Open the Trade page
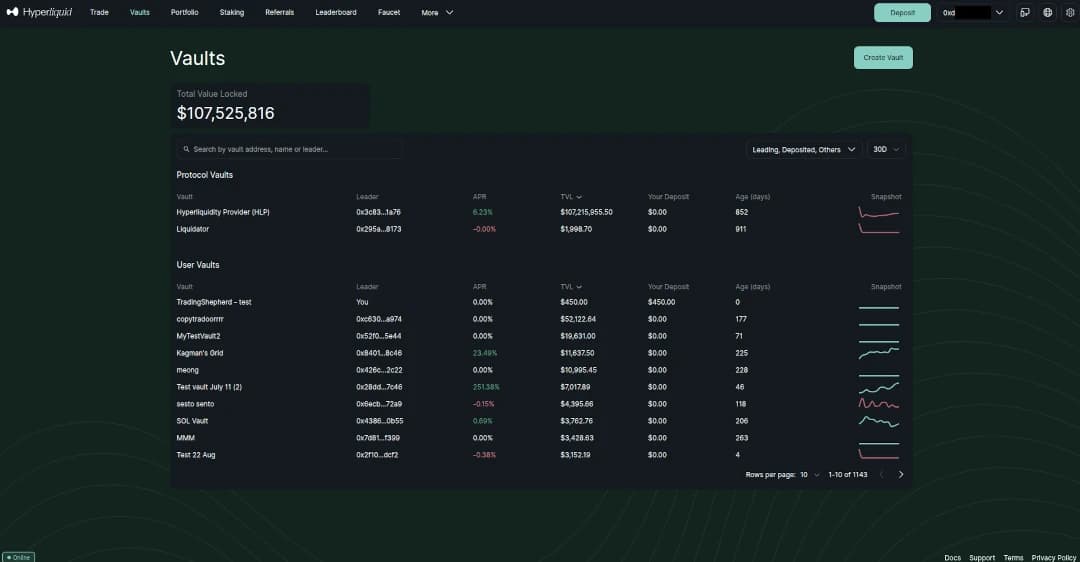Image resolution: width=1080 pixels, height=562 pixels. pos(99,12)
